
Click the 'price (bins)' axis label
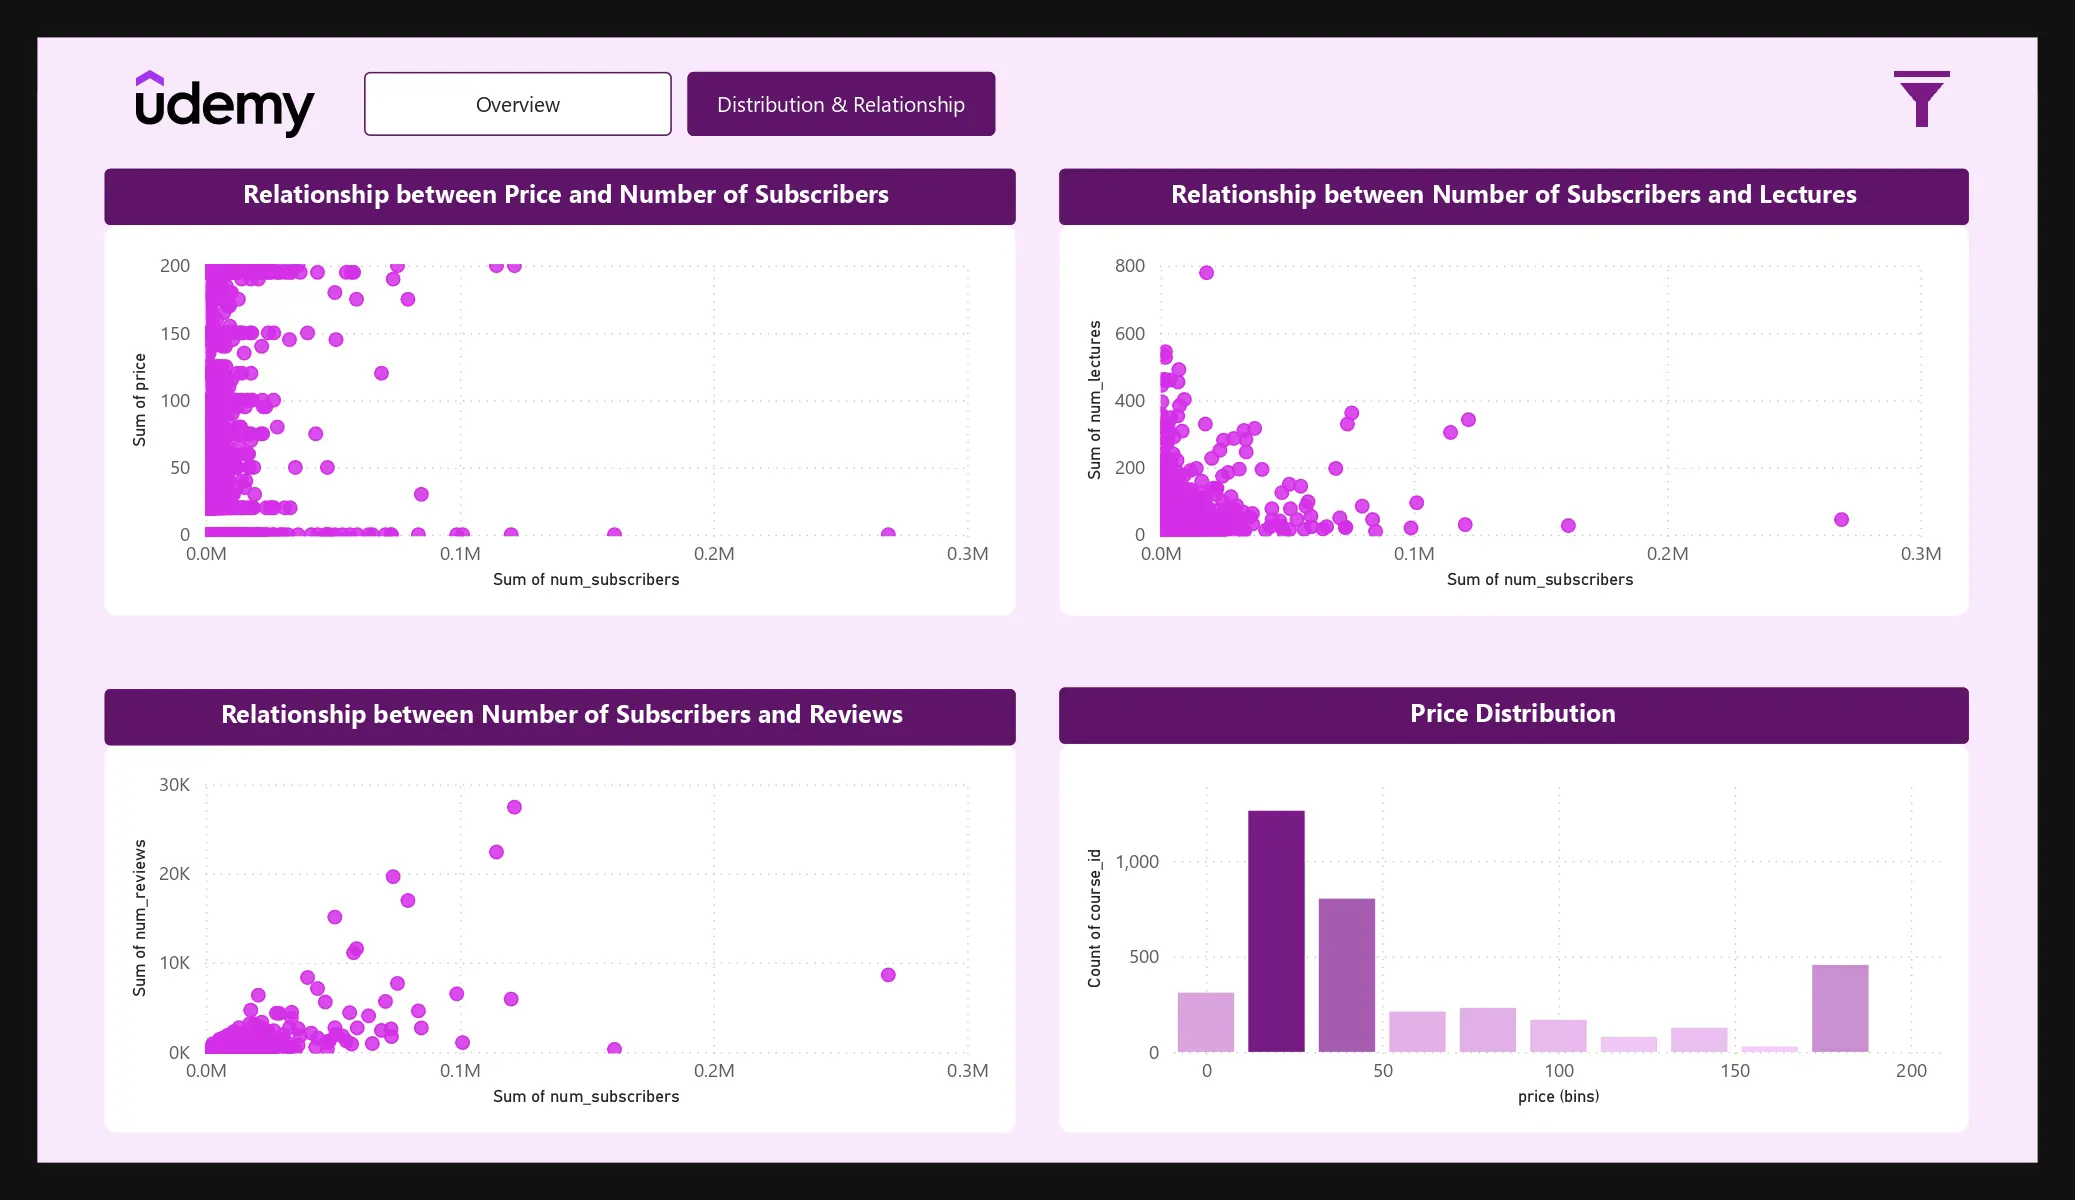[x=1557, y=1097]
